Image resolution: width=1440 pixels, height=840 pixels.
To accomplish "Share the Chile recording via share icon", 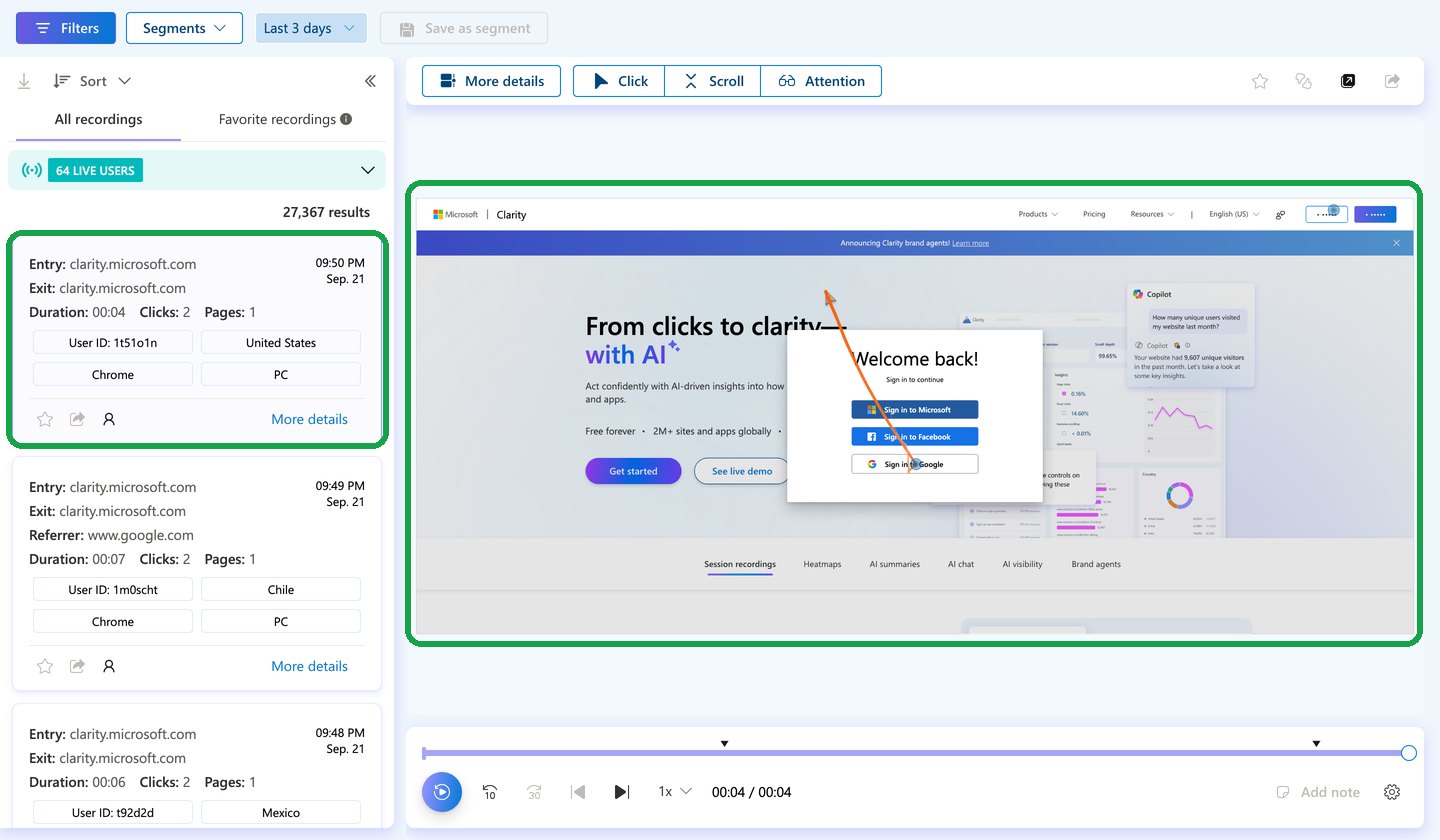I will click(77, 666).
